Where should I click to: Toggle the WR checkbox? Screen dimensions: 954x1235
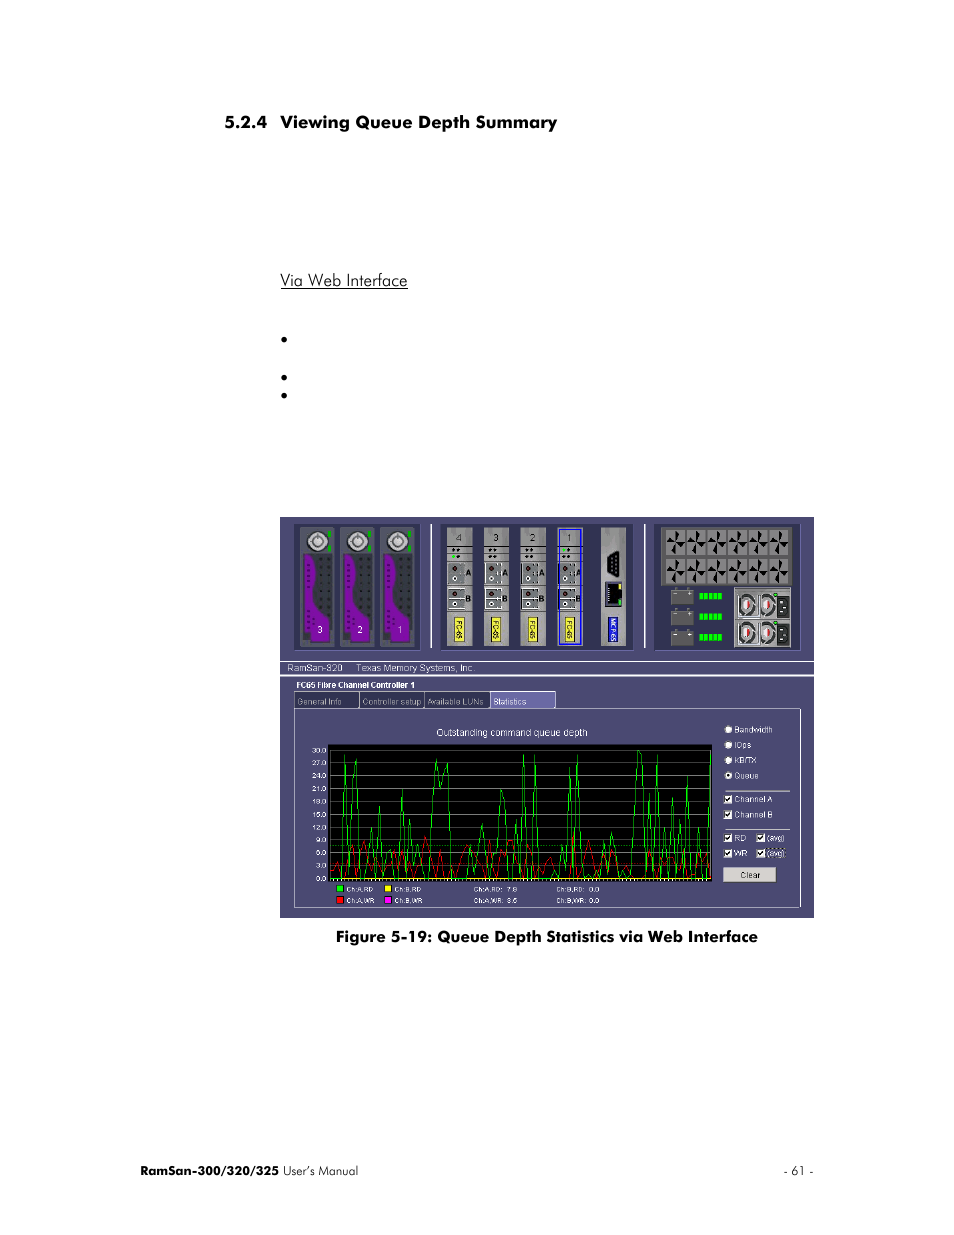click(x=728, y=853)
